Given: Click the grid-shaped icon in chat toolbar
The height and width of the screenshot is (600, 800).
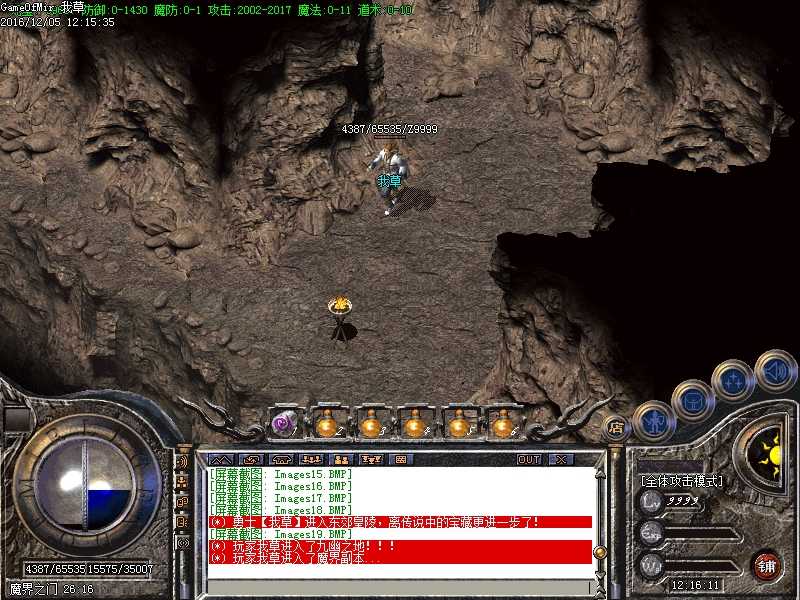Looking at the screenshot, I should 401,459.
